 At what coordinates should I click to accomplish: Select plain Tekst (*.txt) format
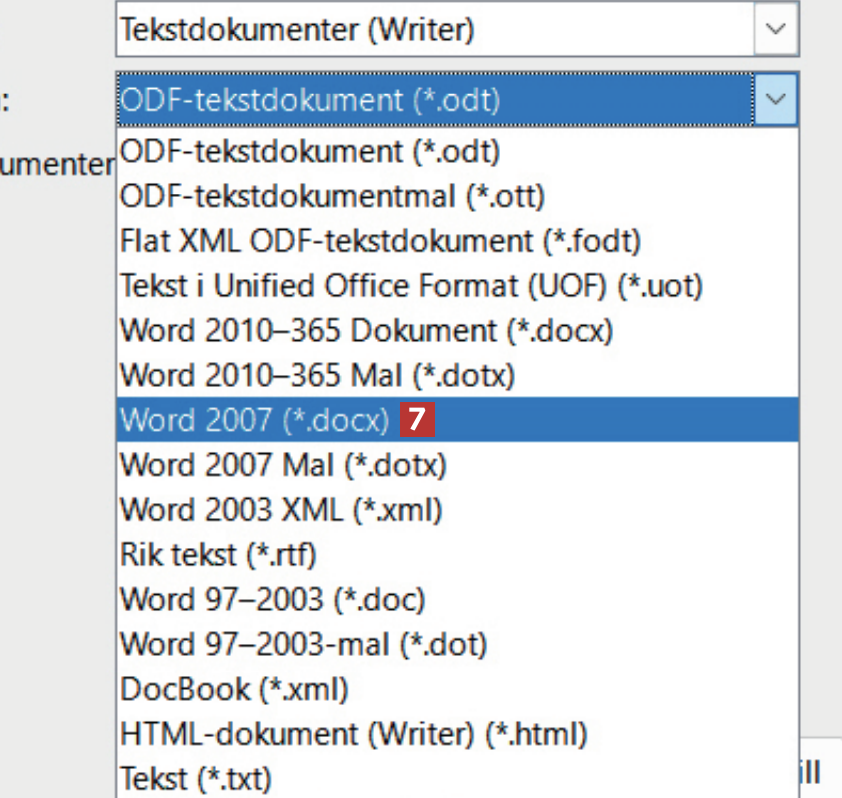196,778
